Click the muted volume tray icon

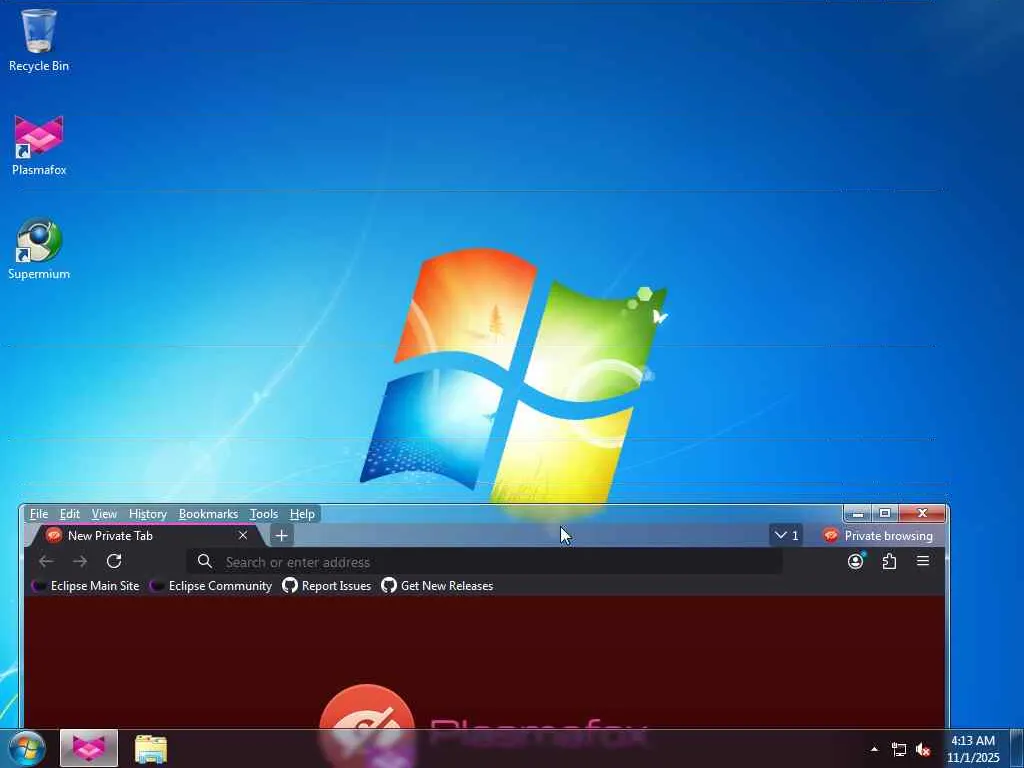point(923,749)
